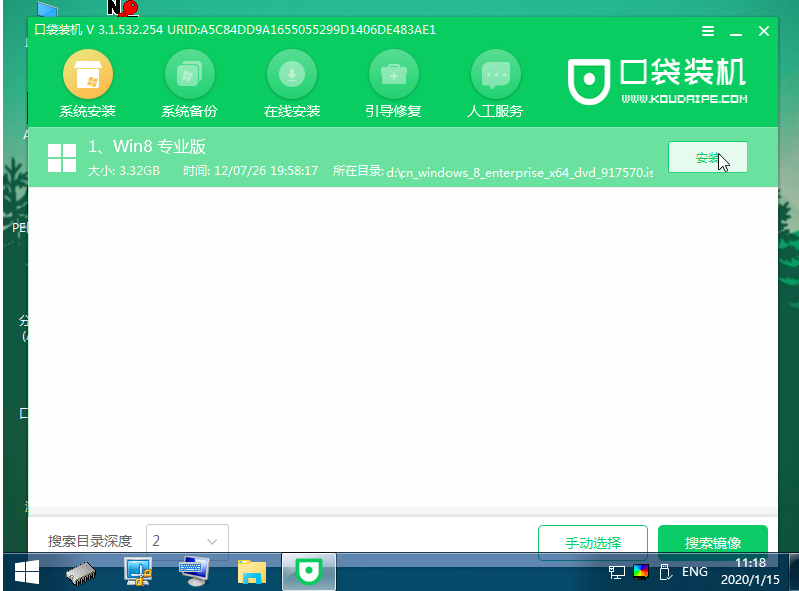
Task: Open 人工服务 chat support icon
Action: point(495,85)
